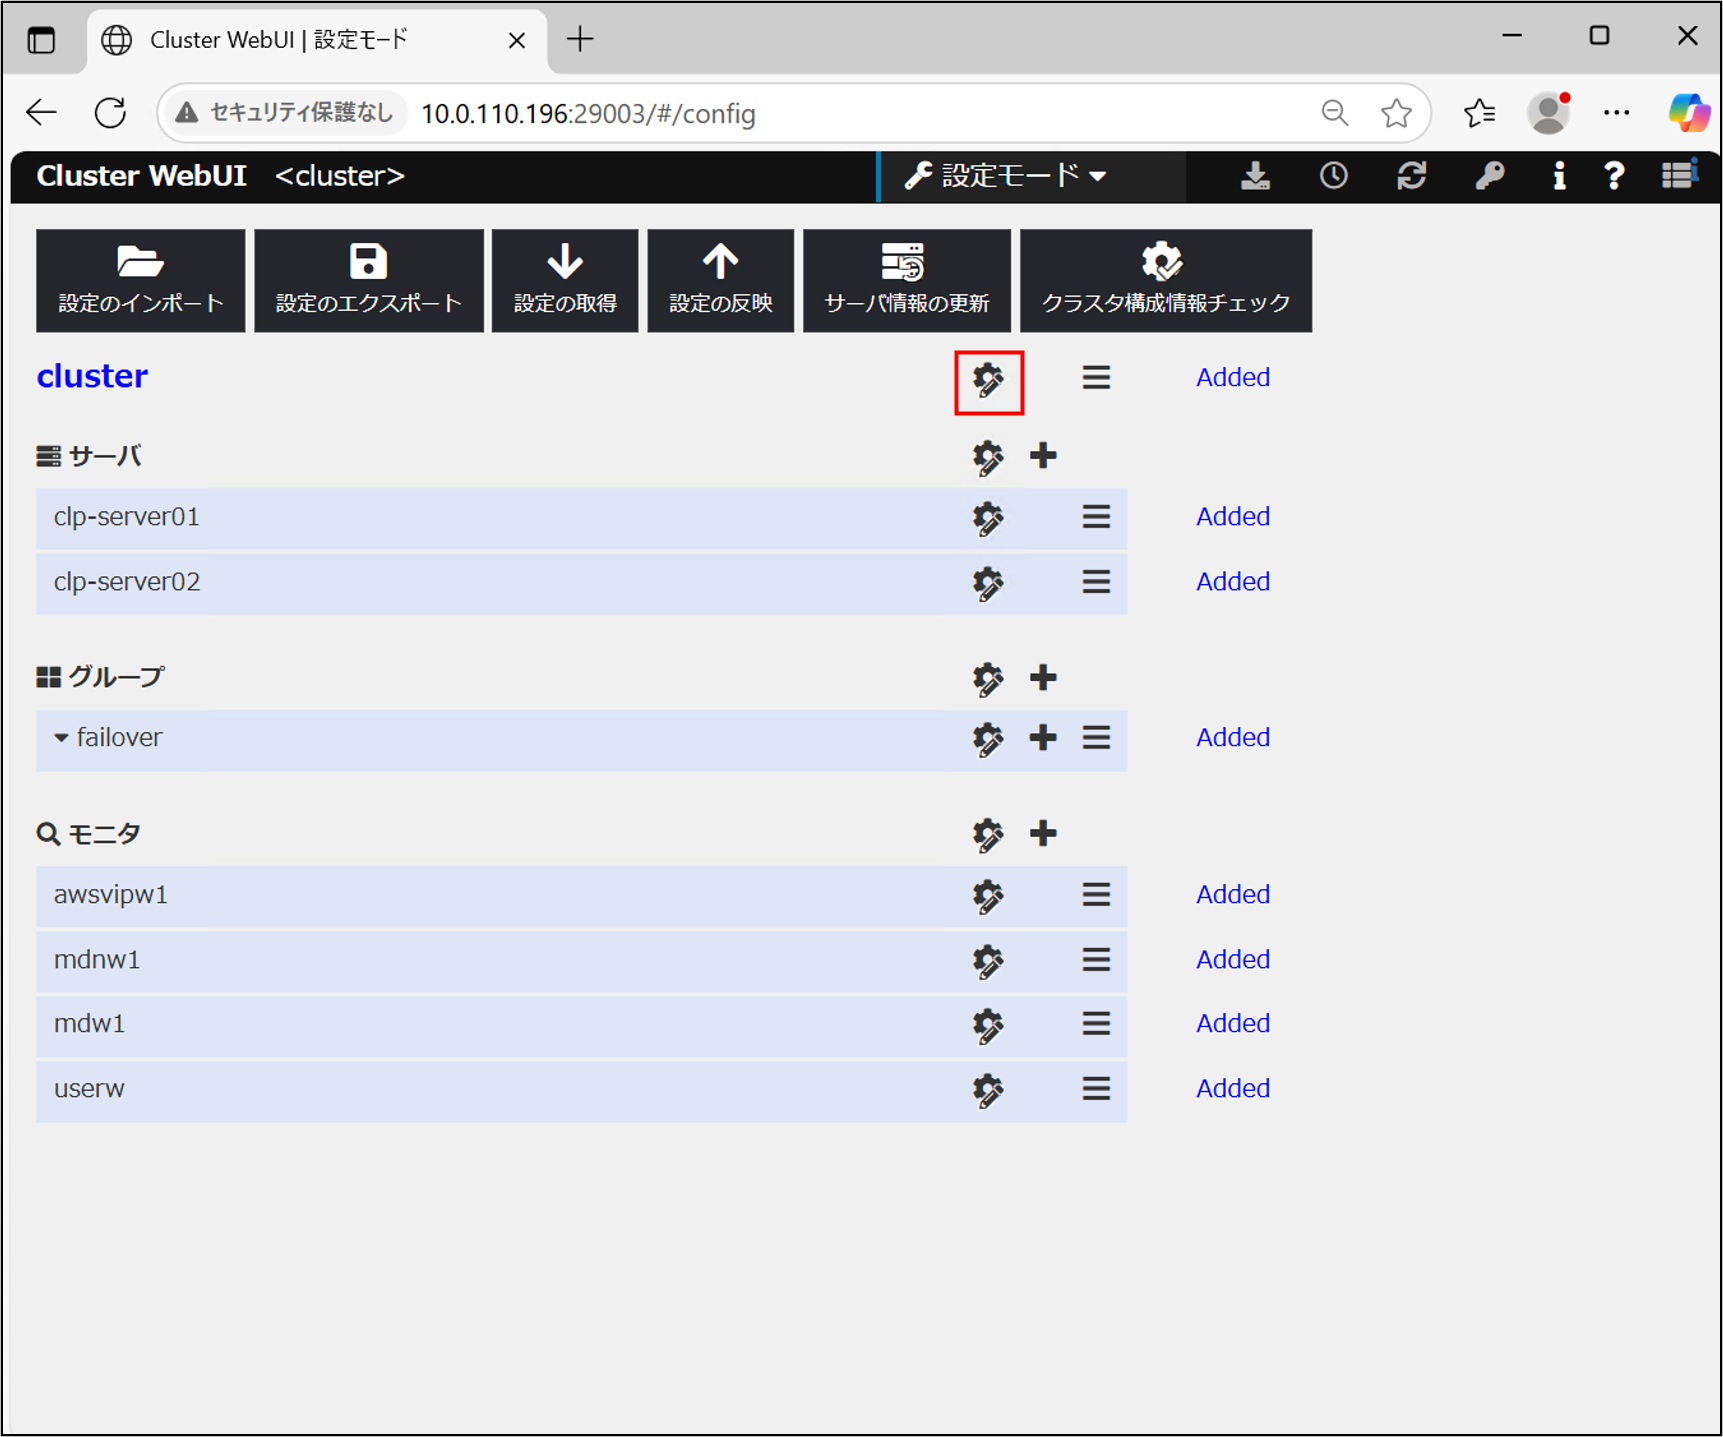The width and height of the screenshot is (1723, 1437).
Task: Favorite this page with the star icon
Action: tap(1396, 114)
